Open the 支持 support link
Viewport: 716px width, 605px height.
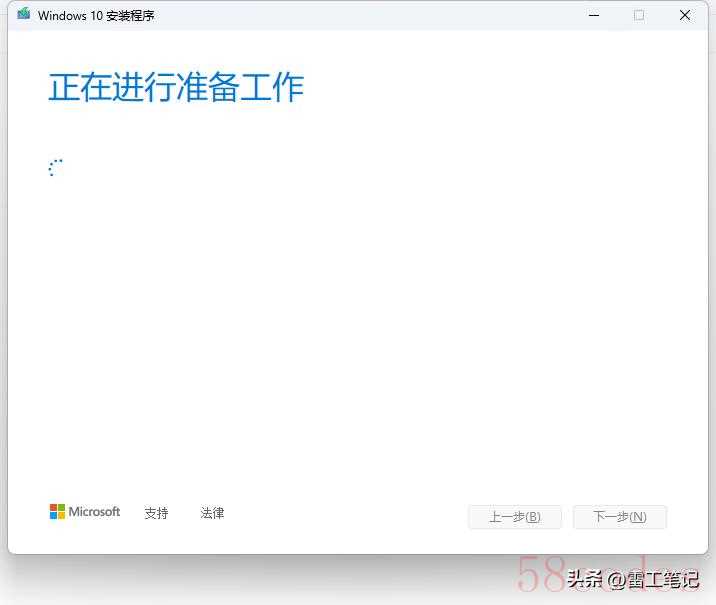[x=157, y=513]
